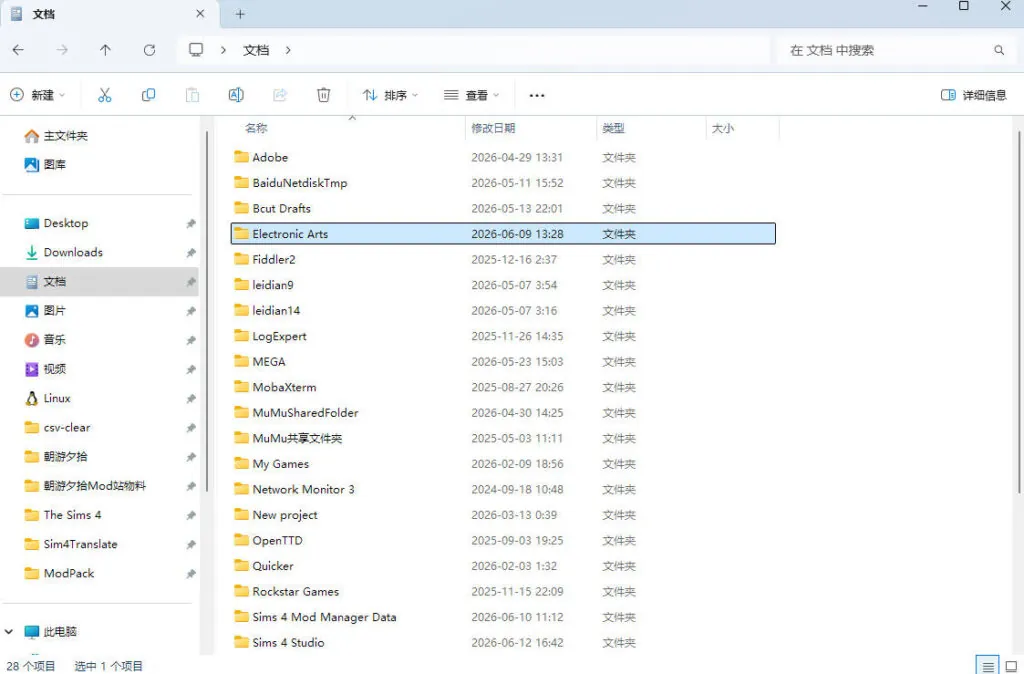
Task: Open 朝游夕拾Mod站物料 in navigation pane
Action: (85, 486)
